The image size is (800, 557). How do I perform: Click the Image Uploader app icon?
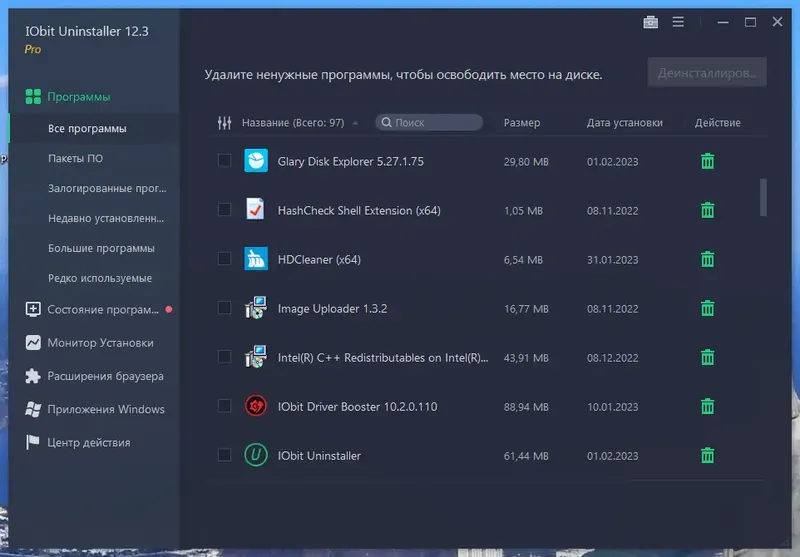pyautogui.click(x=256, y=308)
